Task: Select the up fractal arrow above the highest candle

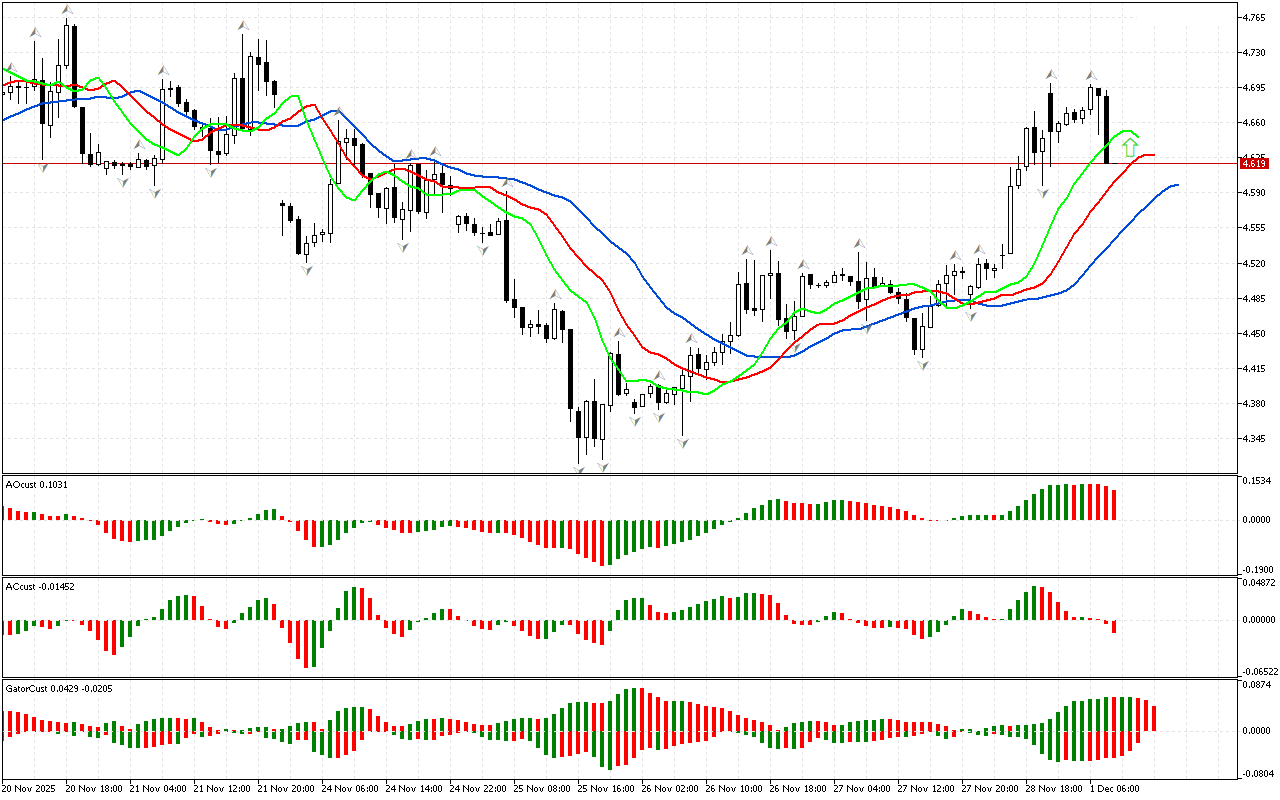Action: click(x=67, y=10)
